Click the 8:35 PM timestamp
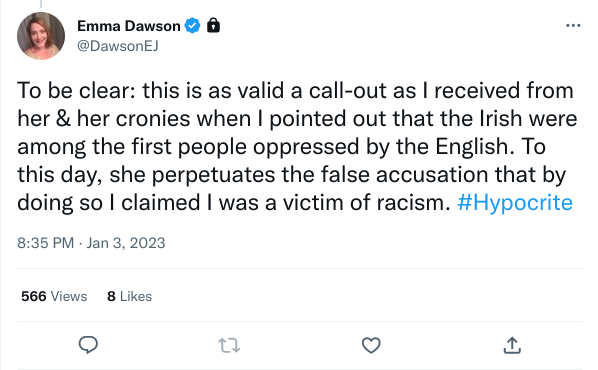Viewport: 598px width, 370px height. point(45,243)
